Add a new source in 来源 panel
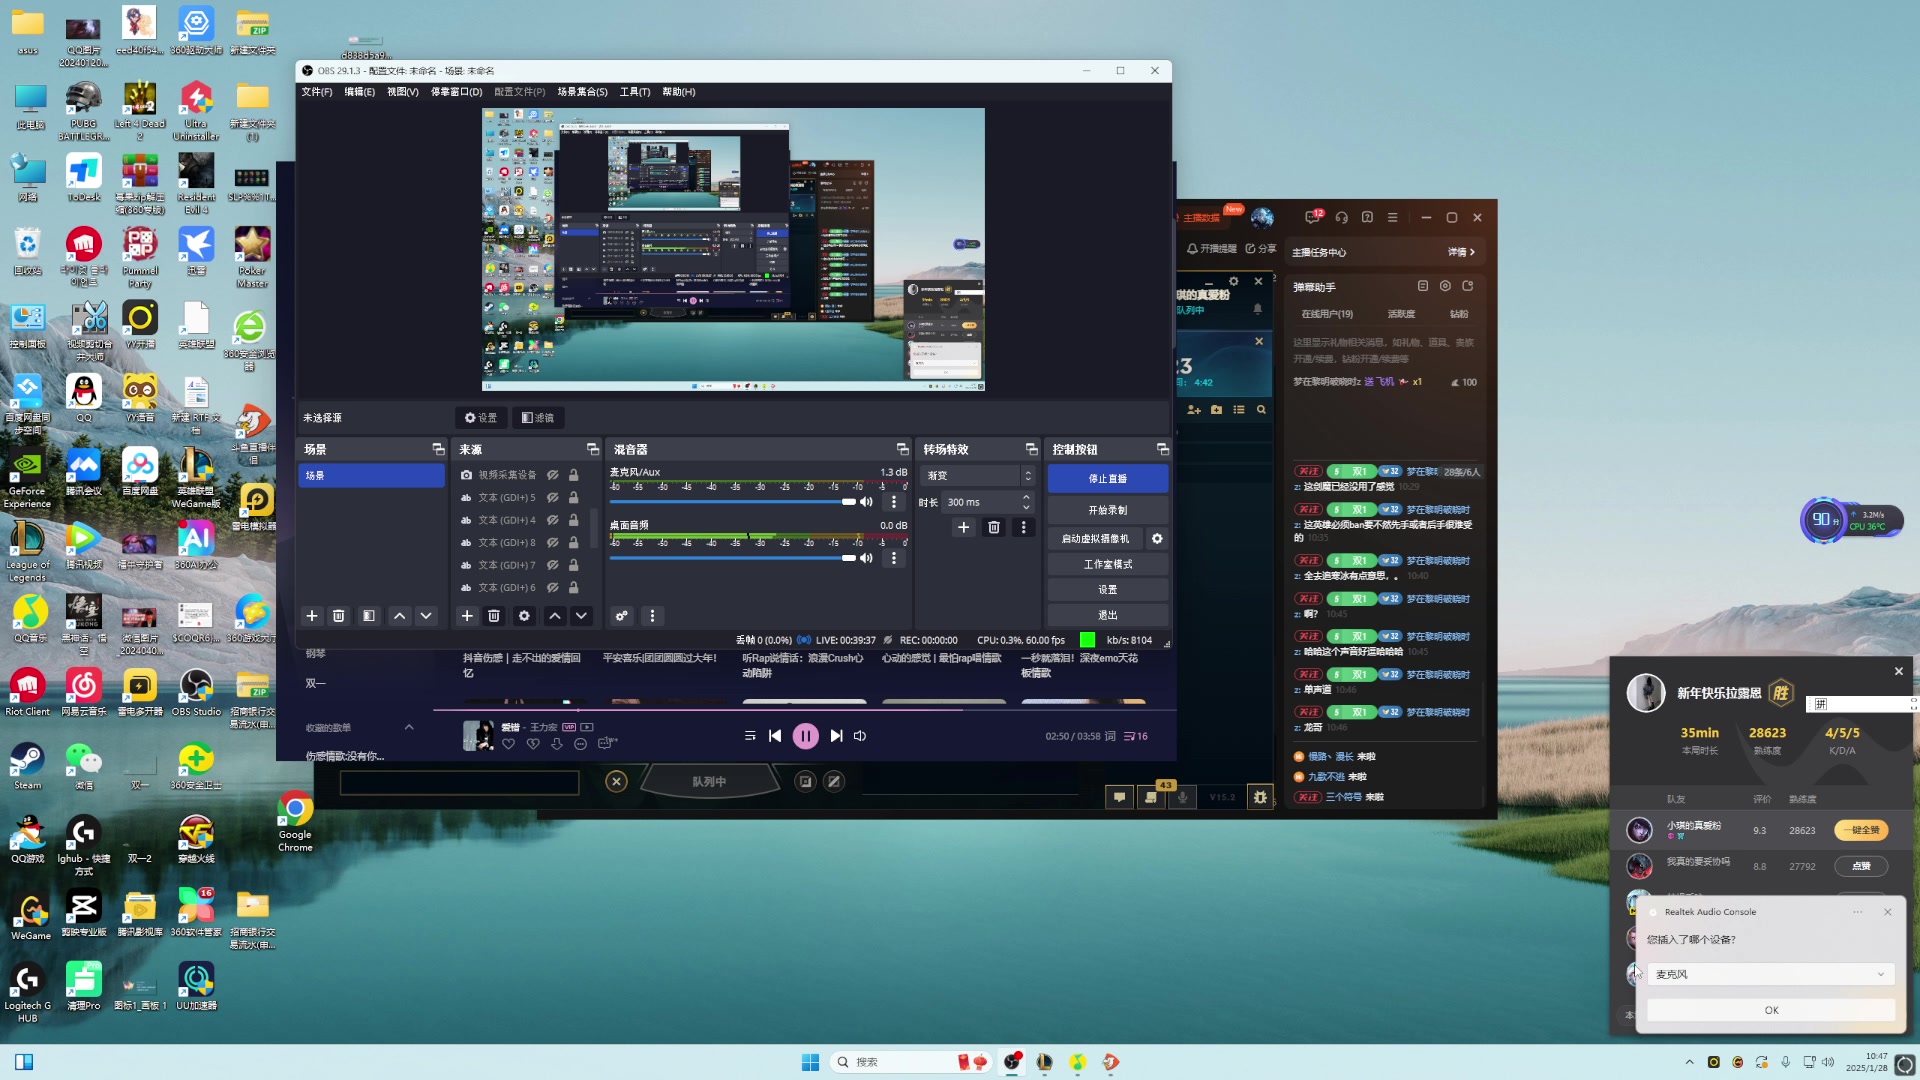 click(x=467, y=616)
